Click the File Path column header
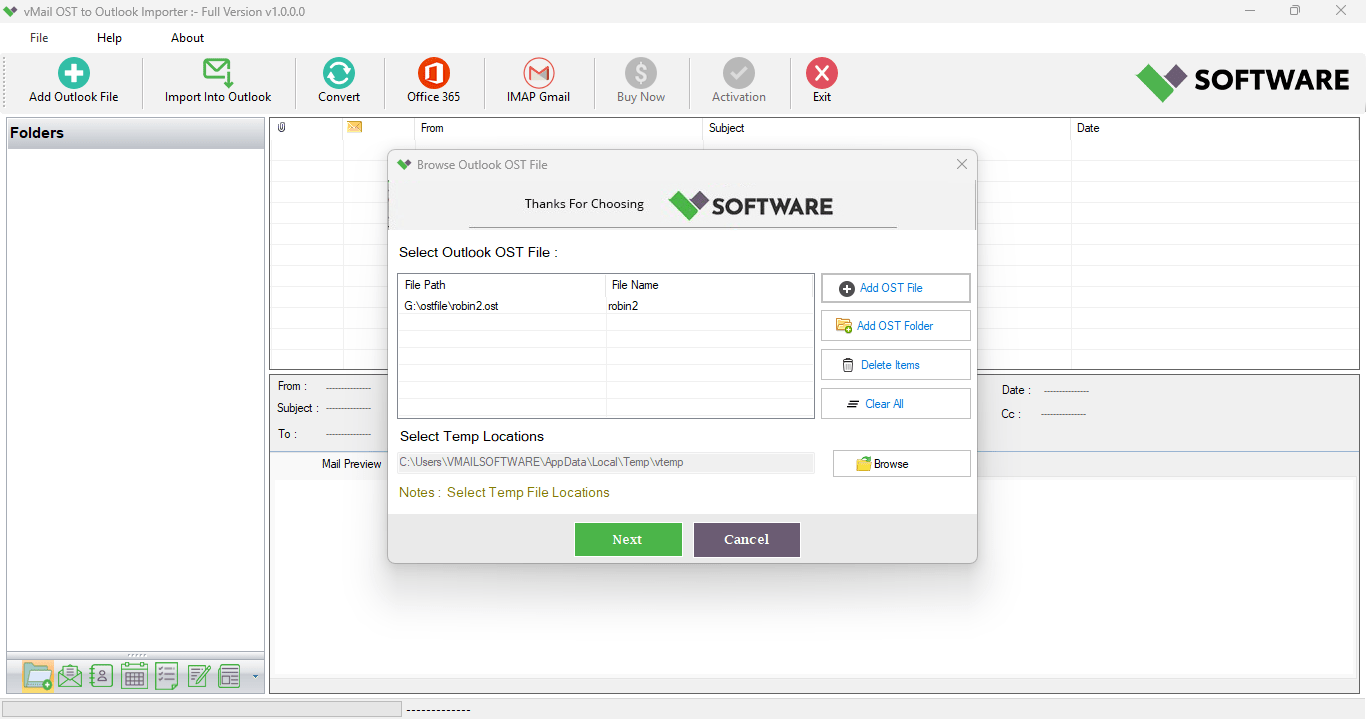The image size is (1366, 720). 502,285
